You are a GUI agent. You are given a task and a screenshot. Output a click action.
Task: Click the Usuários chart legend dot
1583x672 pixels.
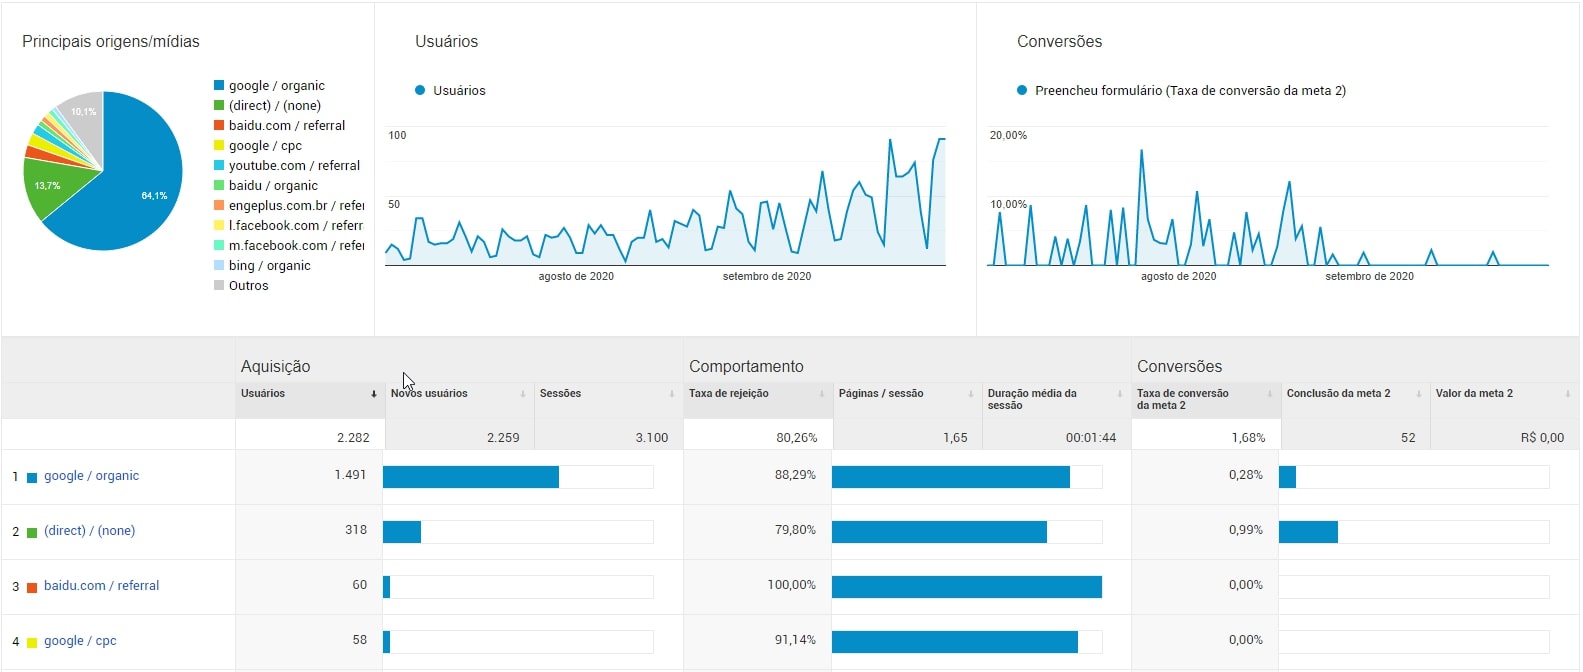coord(420,90)
